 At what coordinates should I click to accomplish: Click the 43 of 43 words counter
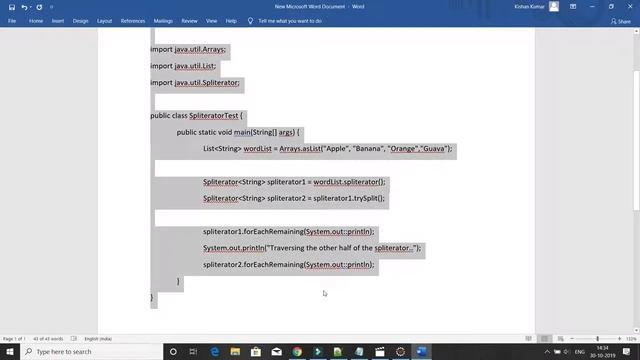[48, 339]
